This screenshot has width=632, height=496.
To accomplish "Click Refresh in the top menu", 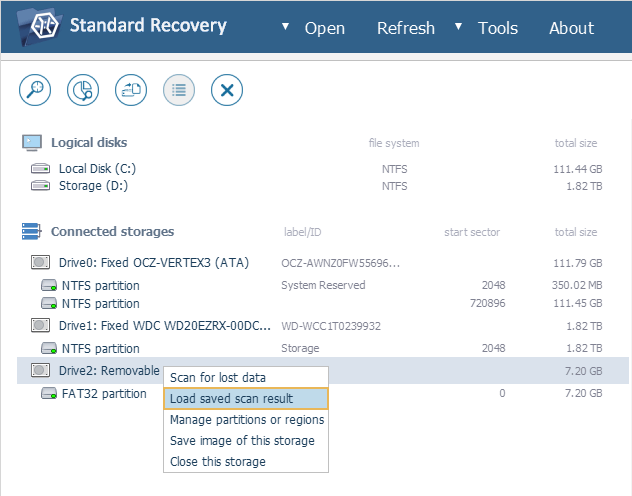I will coord(405,28).
